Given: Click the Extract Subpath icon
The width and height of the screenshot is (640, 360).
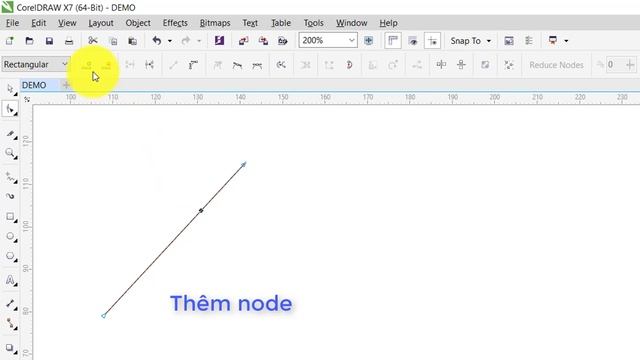Looking at the screenshot, I should (x=306, y=65).
